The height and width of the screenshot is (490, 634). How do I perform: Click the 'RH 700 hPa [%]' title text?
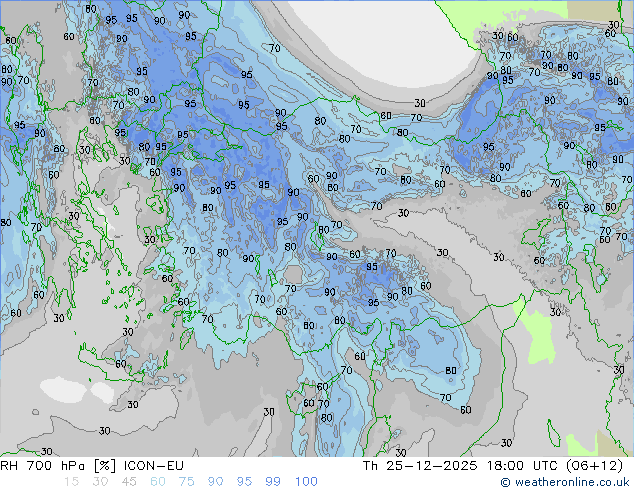[59, 466]
